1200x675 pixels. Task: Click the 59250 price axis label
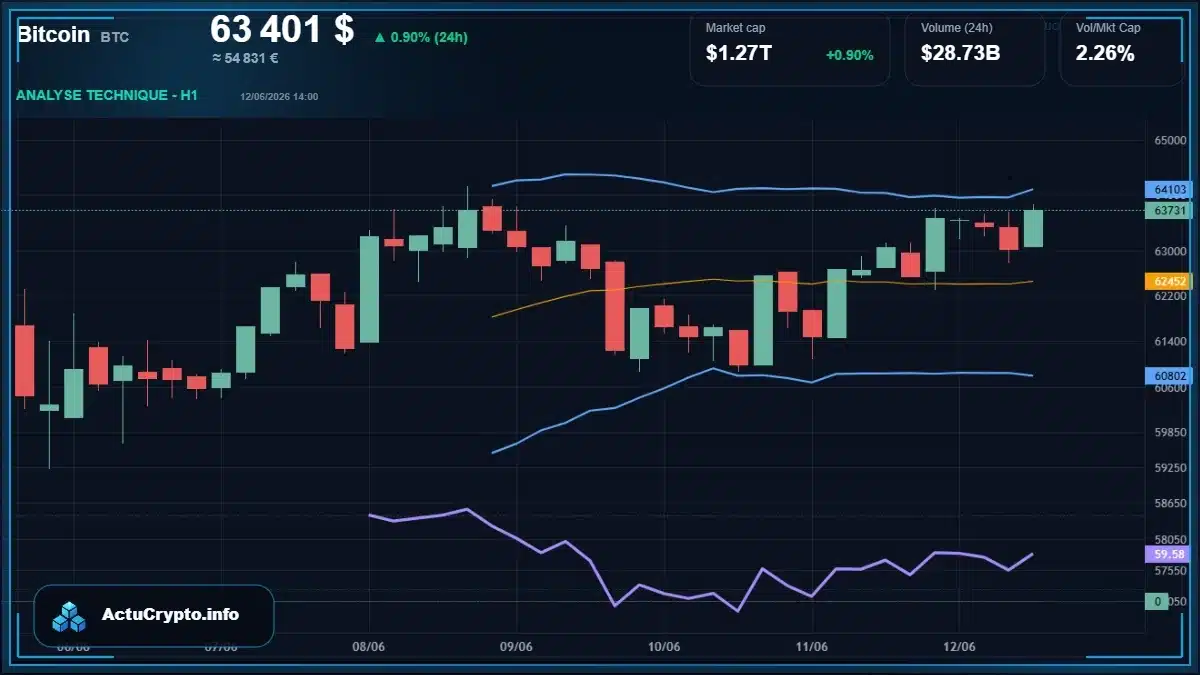click(x=1170, y=468)
